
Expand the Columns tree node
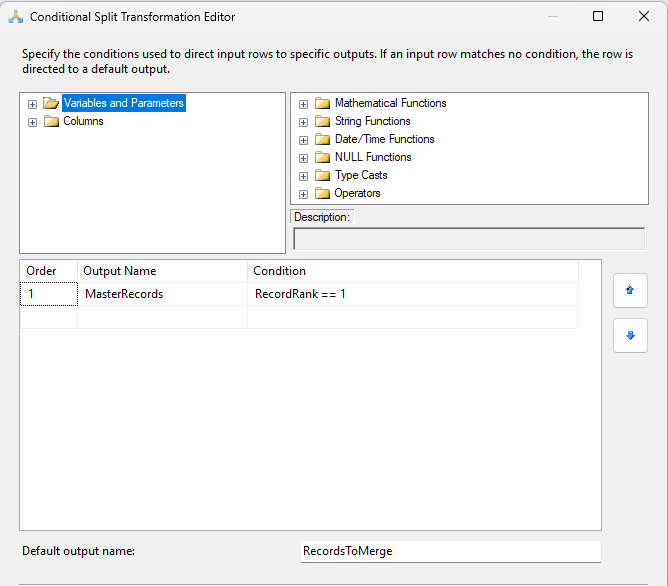tap(33, 122)
